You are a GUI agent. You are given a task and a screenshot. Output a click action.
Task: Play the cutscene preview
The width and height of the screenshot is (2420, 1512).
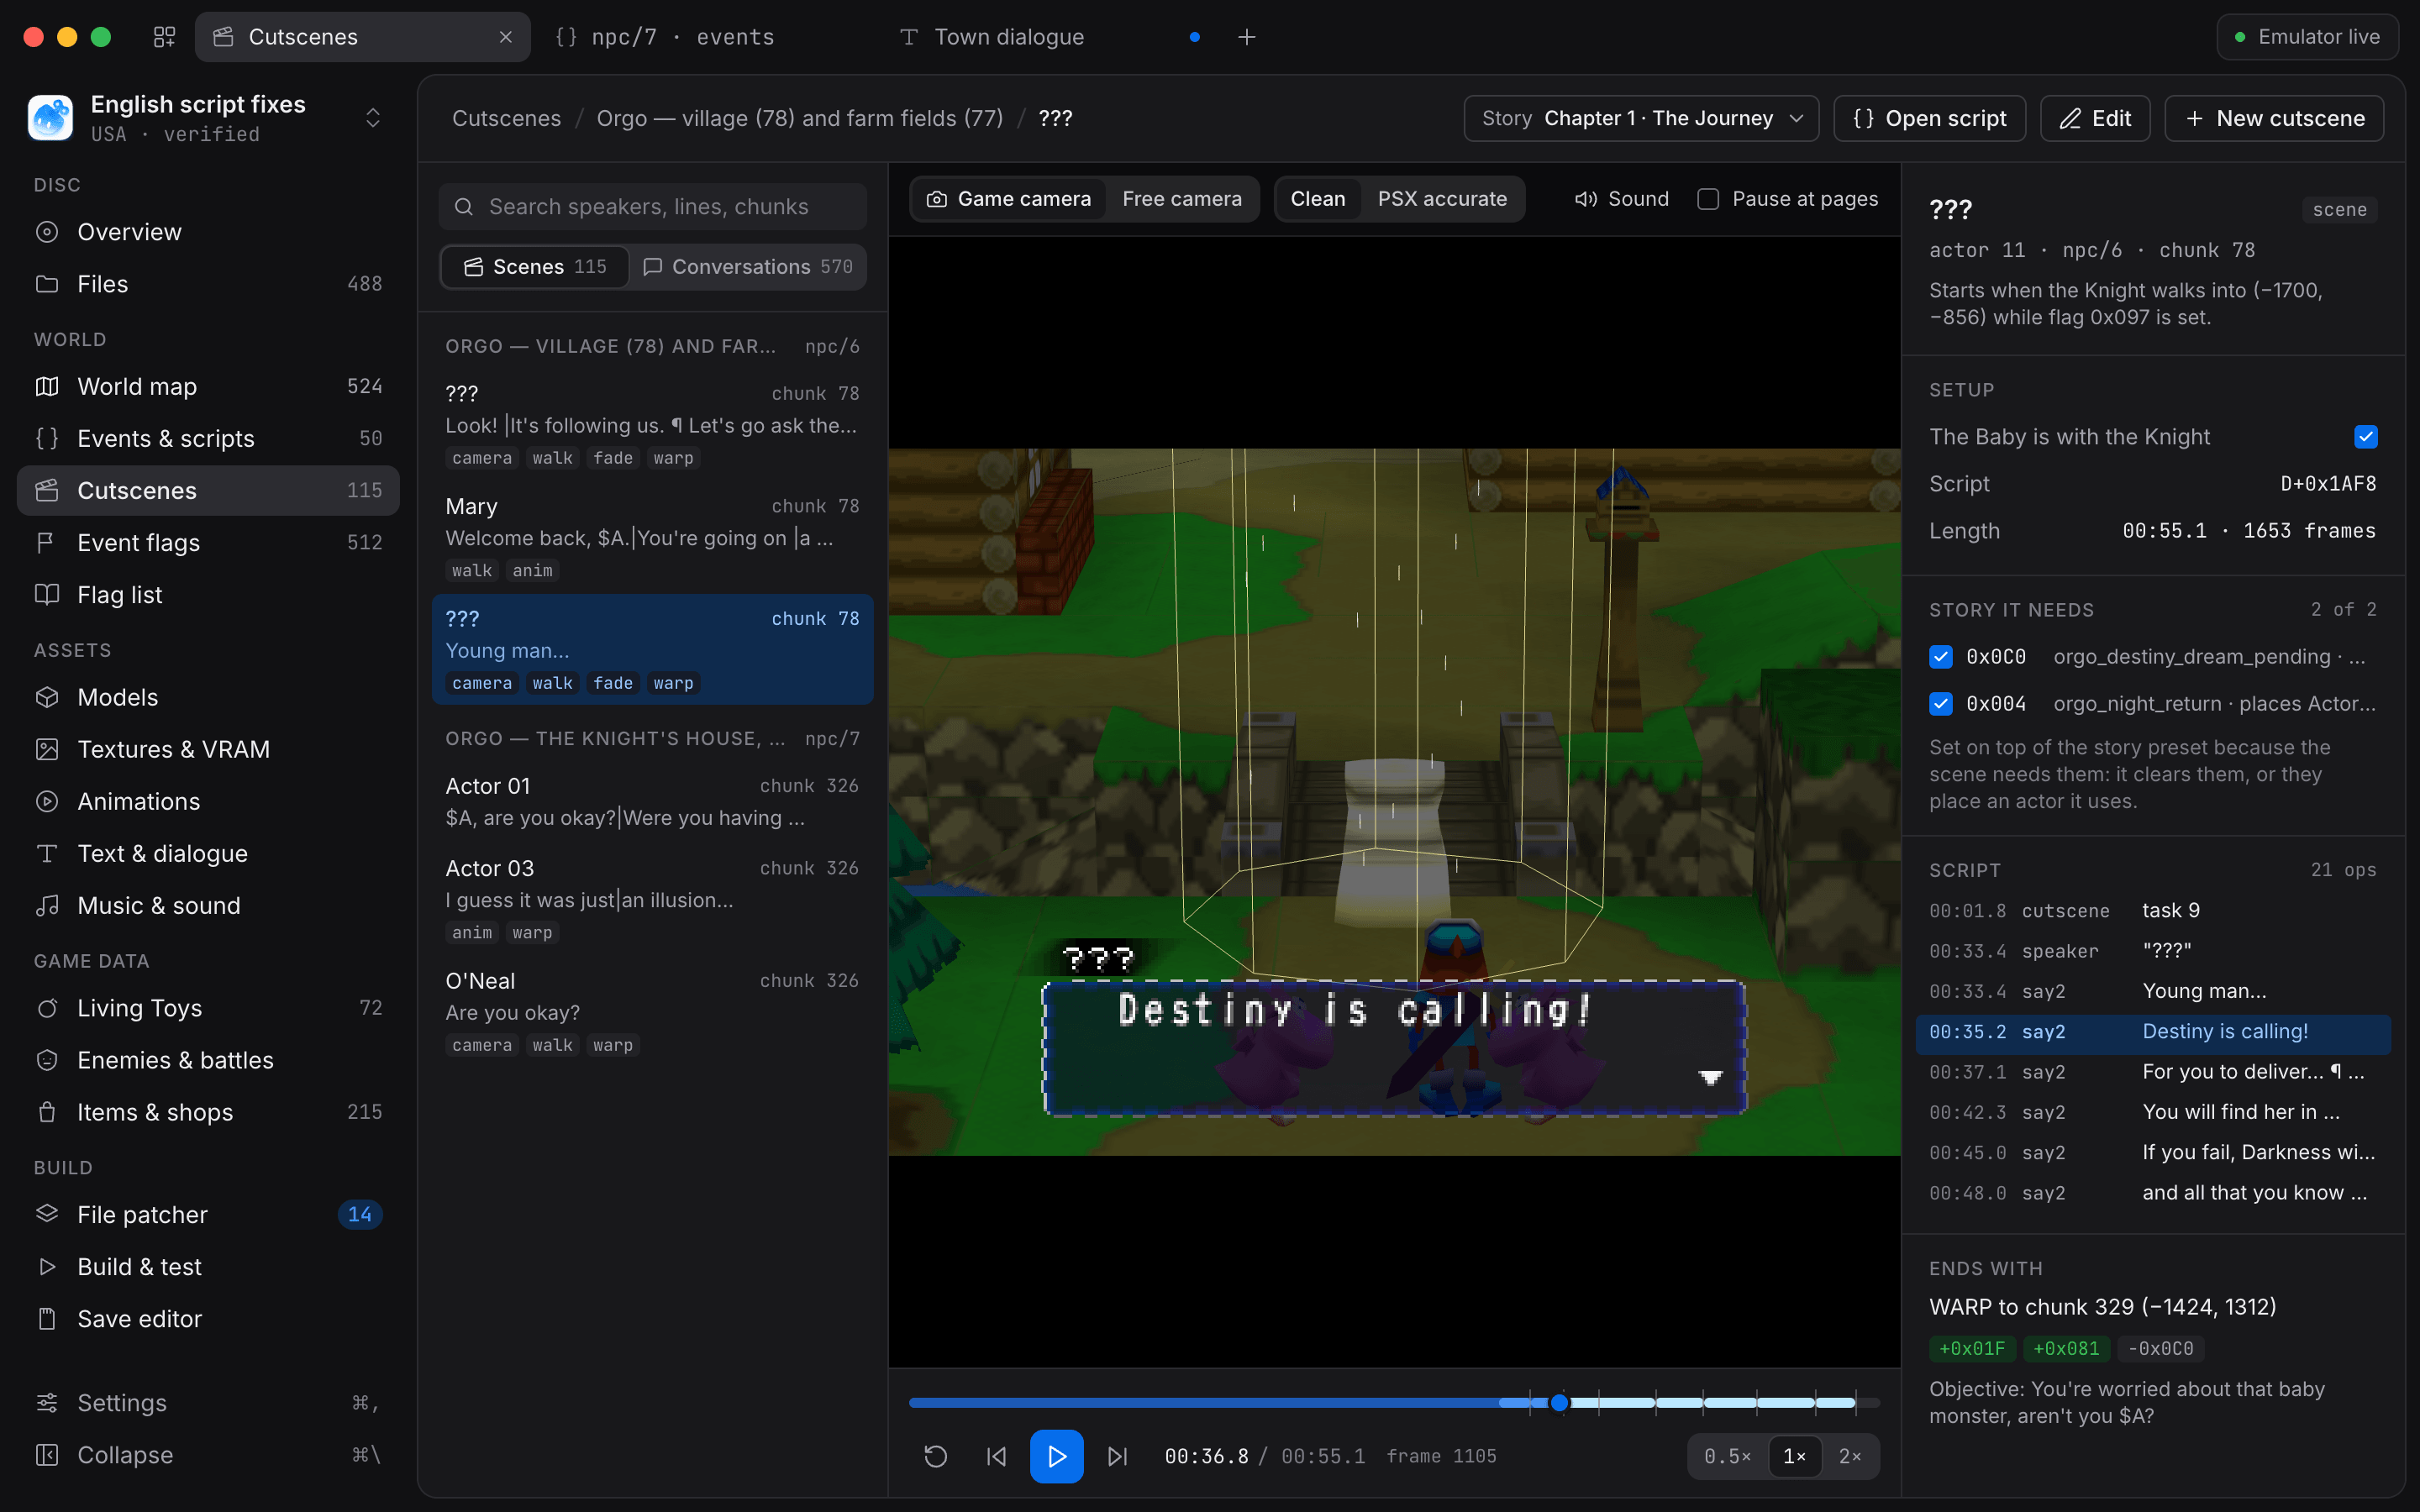(x=1056, y=1456)
